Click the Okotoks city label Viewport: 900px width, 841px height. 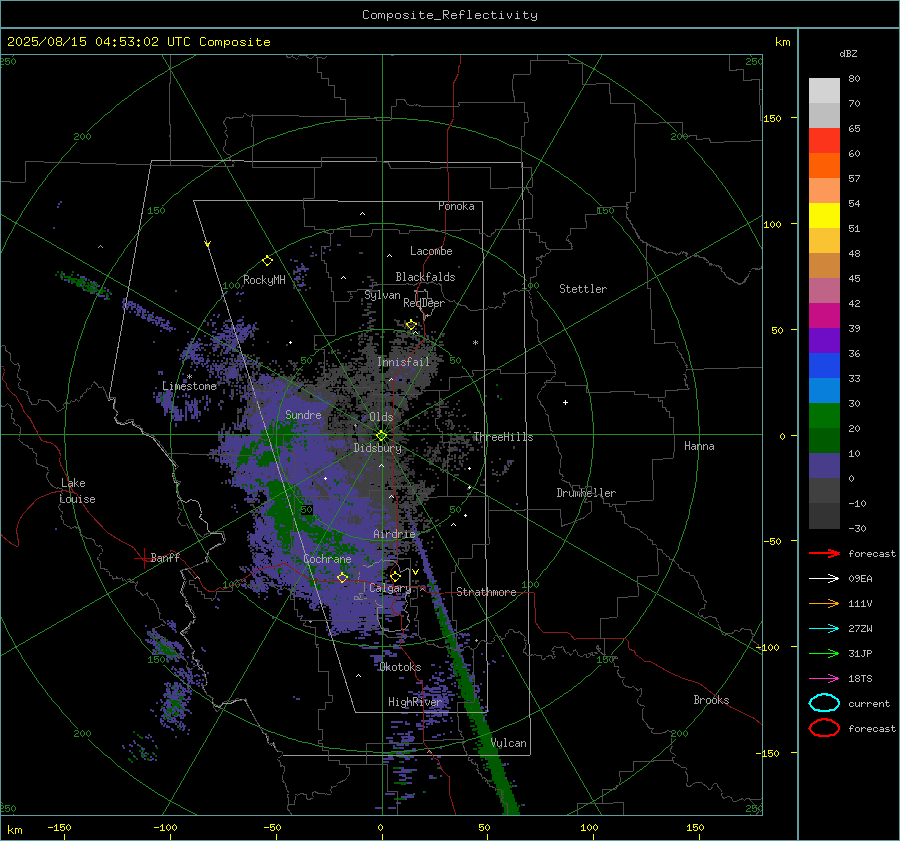click(400, 668)
